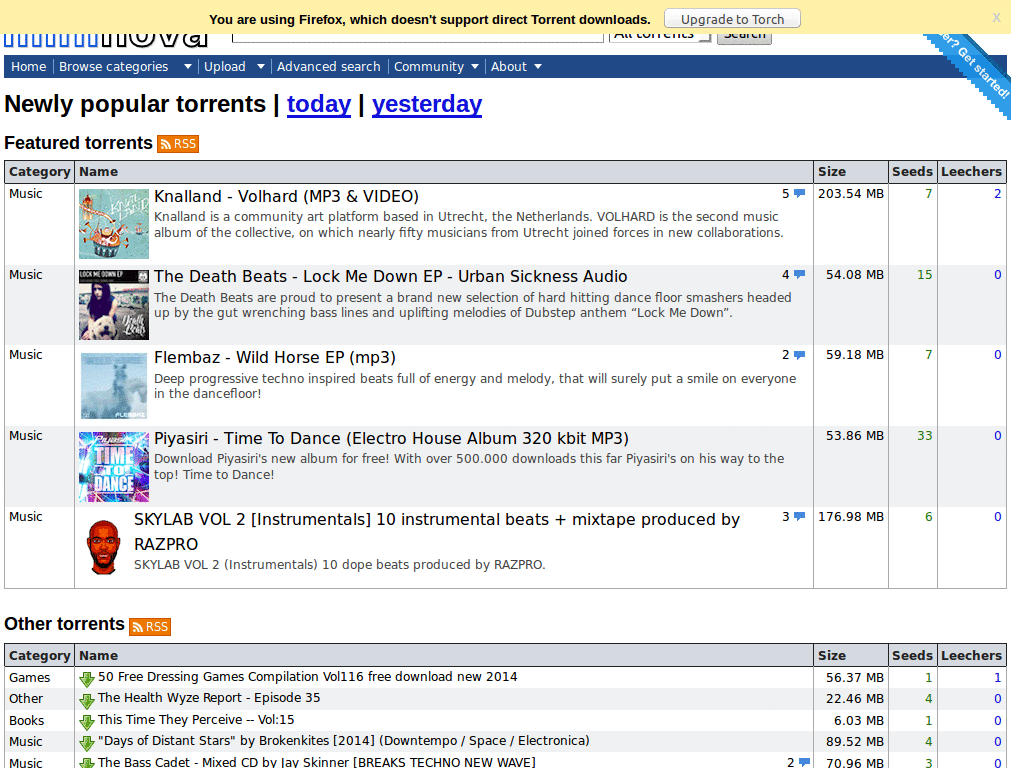The height and width of the screenshot is (768, 1024).
Task: Expand the Community dropdown menu
Action: tap(473, 67)
